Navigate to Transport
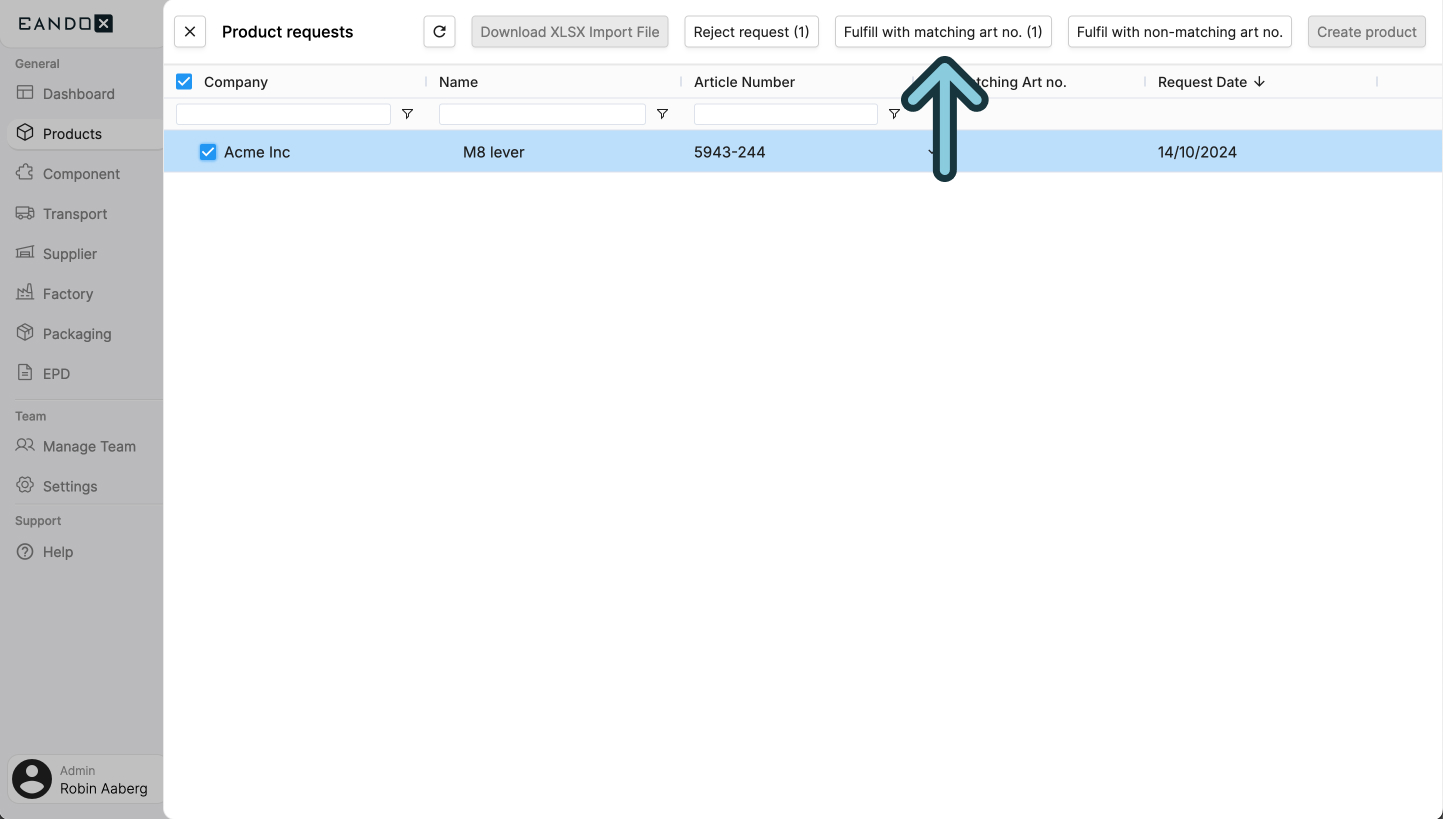Viewport: 1443px width, 819px height. [75, 213]
